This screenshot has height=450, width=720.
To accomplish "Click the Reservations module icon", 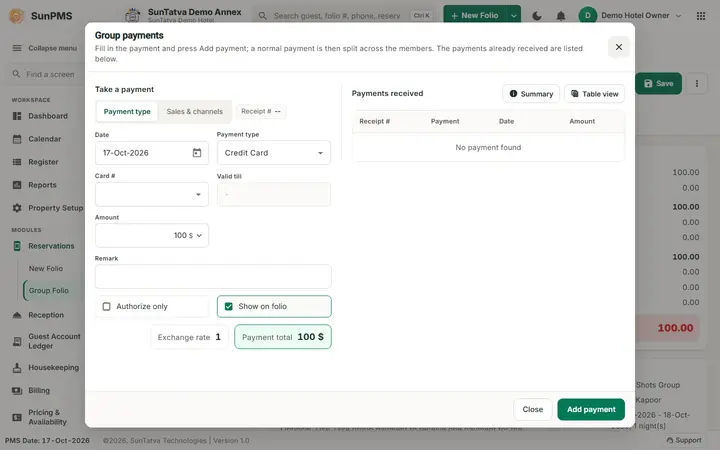I will click(x=17, y=246).
